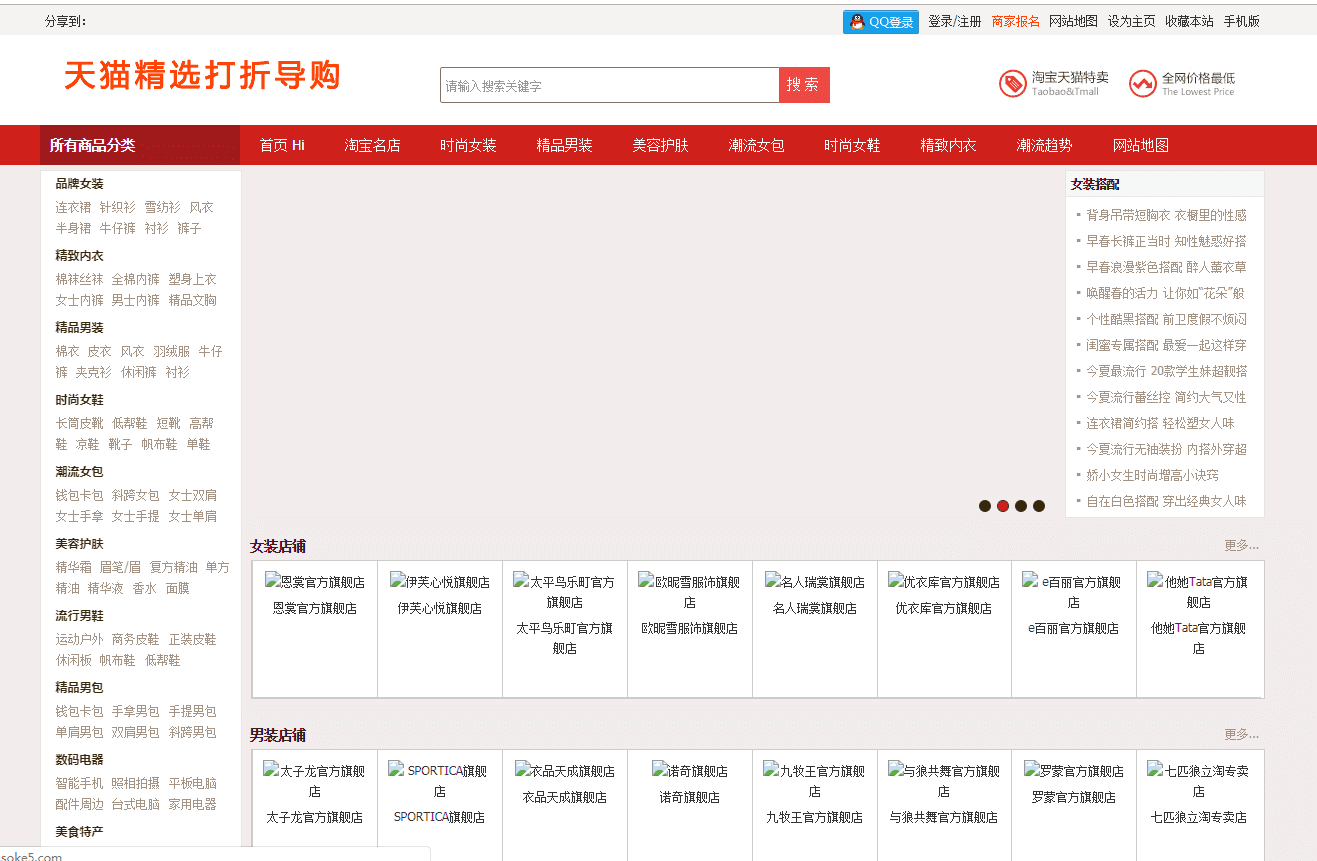Open the 斜跨女包 category link
The width and height of the screenshot is (1317, 861).
click(135, 495)
